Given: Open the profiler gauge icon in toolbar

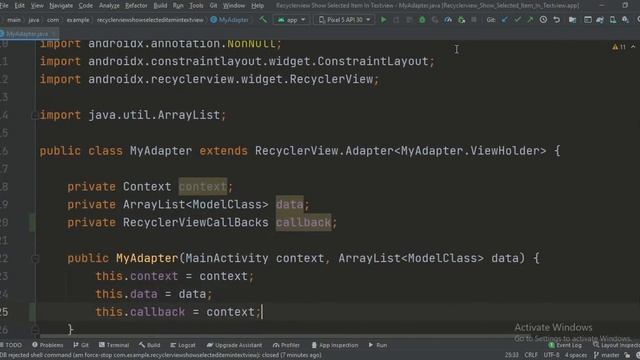Looking at the screenshot, I should (x=448, y=20).
